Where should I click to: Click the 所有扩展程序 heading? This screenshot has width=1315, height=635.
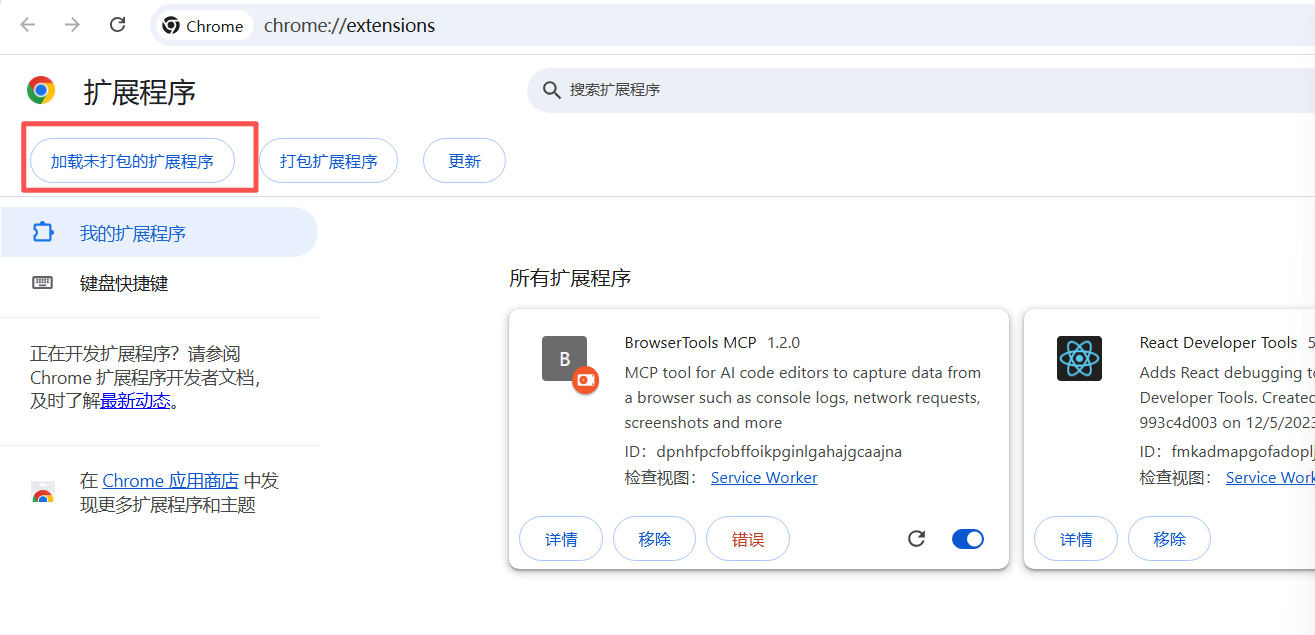click(x=570, y=278)
